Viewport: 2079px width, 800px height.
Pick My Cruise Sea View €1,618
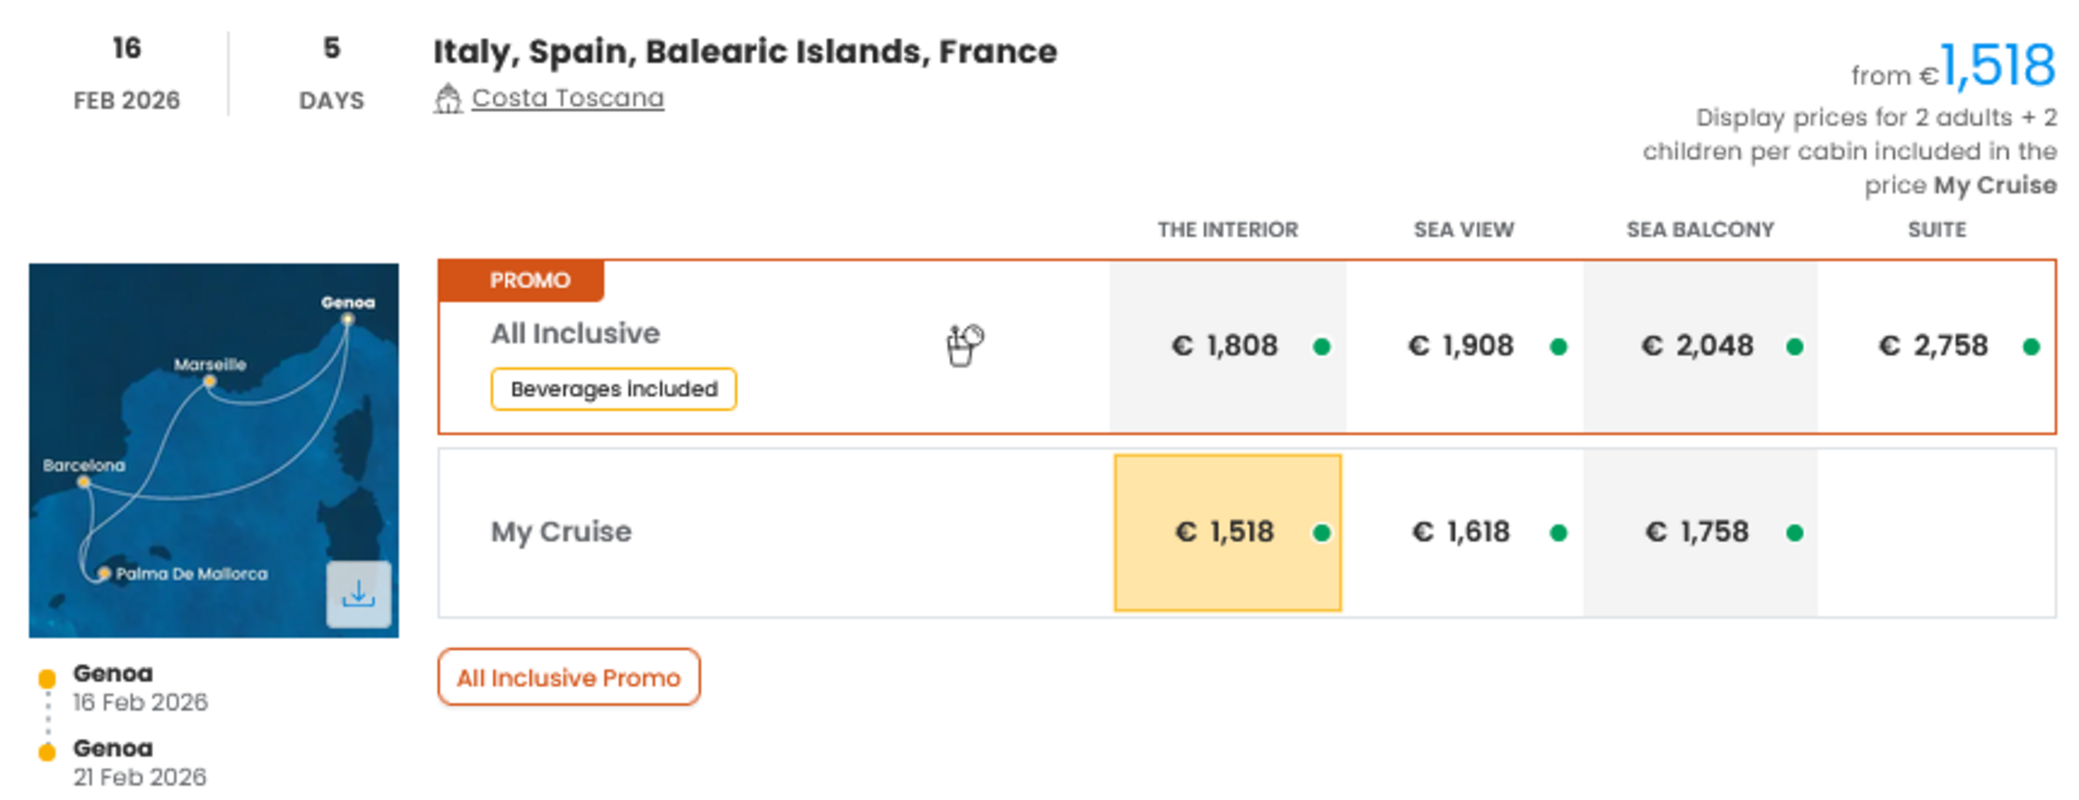click(x=1461, y=532)
